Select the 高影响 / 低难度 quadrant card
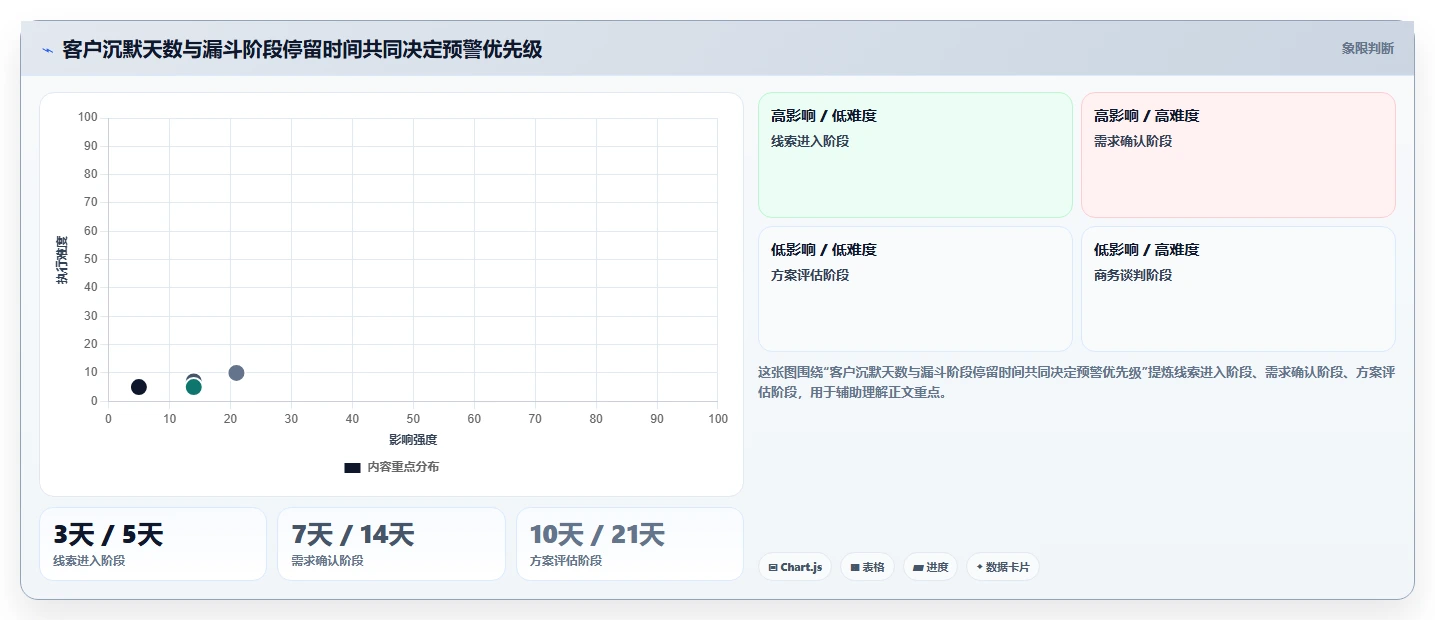This screenshot has width=1435, height=620. point(915,155)
